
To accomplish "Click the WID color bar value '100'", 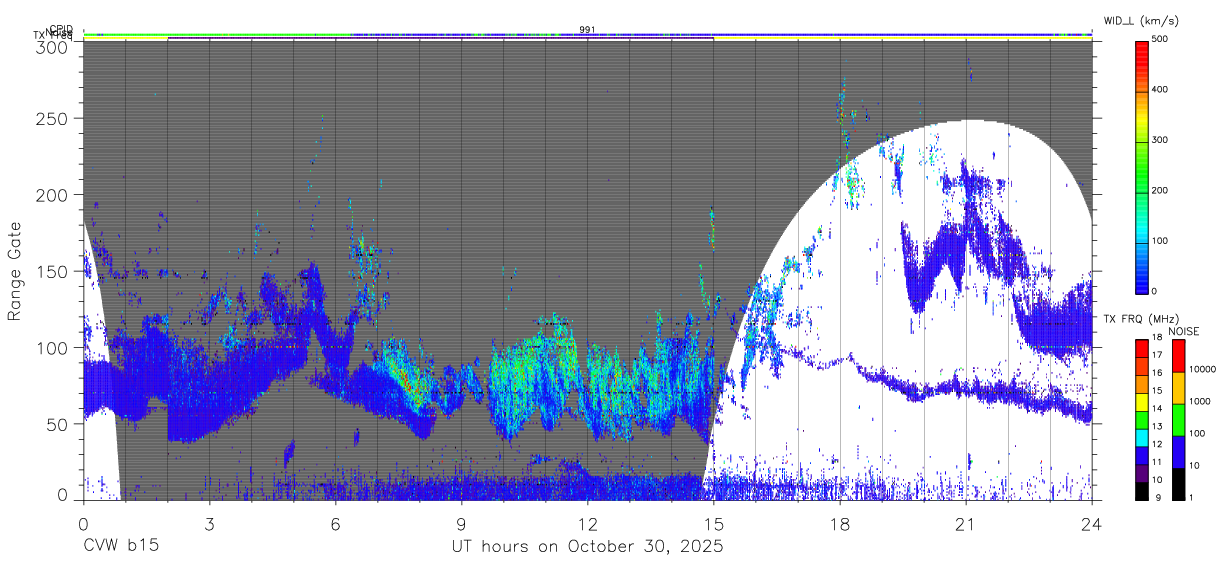I will point(1159,241).
